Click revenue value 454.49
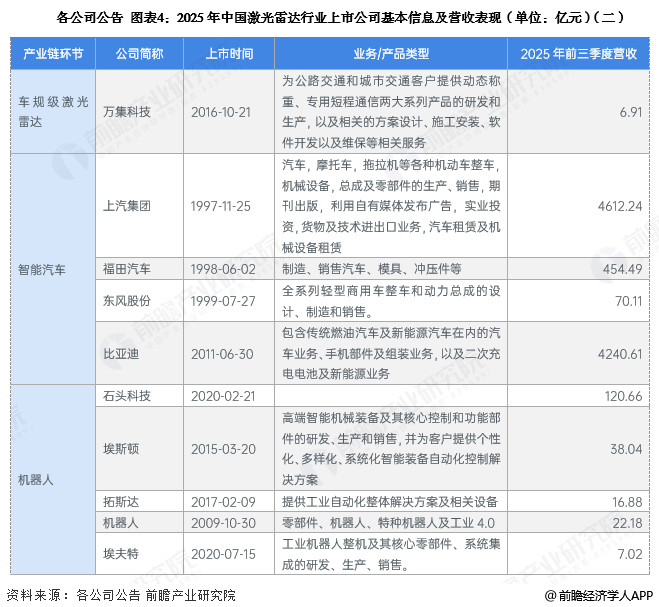Viewport: 659px width, 607px height. pyautogui.click(x=622, y=269)
